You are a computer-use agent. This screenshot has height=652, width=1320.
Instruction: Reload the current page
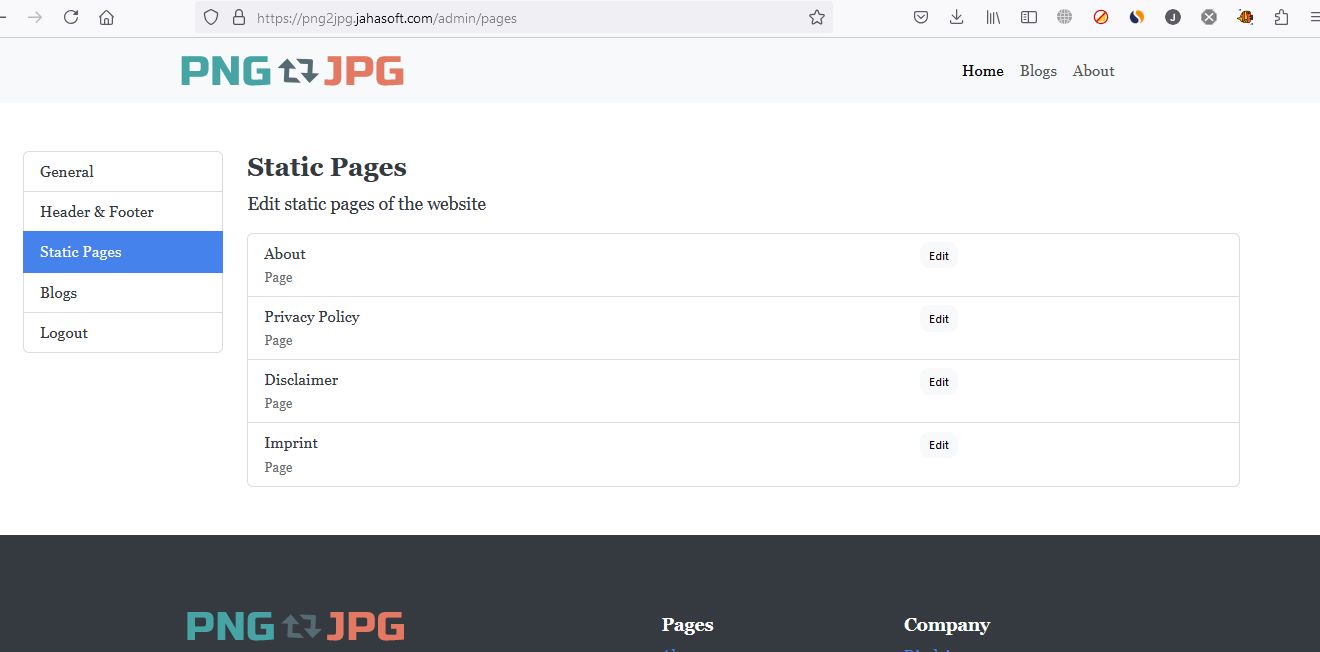pos(71,17)
